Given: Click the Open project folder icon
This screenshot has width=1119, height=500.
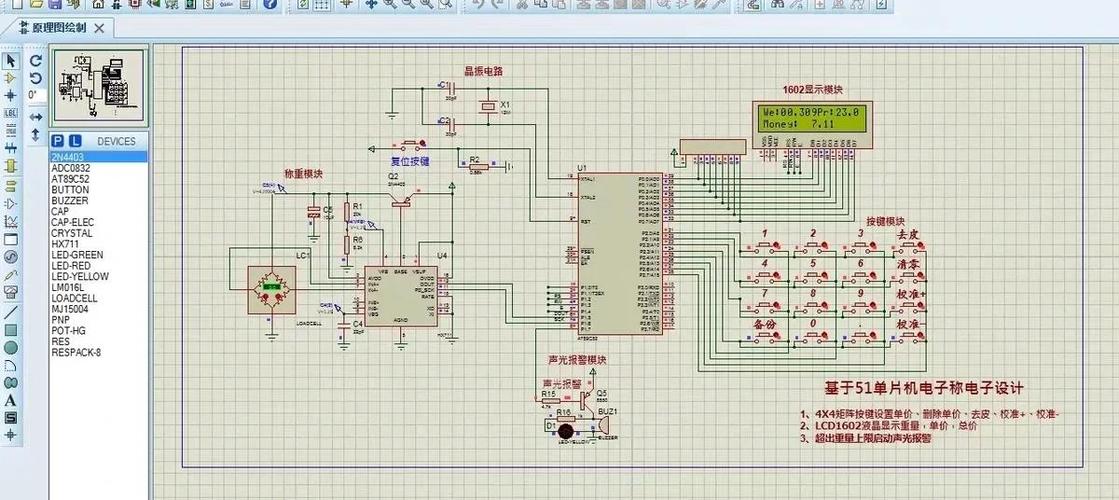Looking at the screenshot, I should pyautogui.click(x=36, y=4).
